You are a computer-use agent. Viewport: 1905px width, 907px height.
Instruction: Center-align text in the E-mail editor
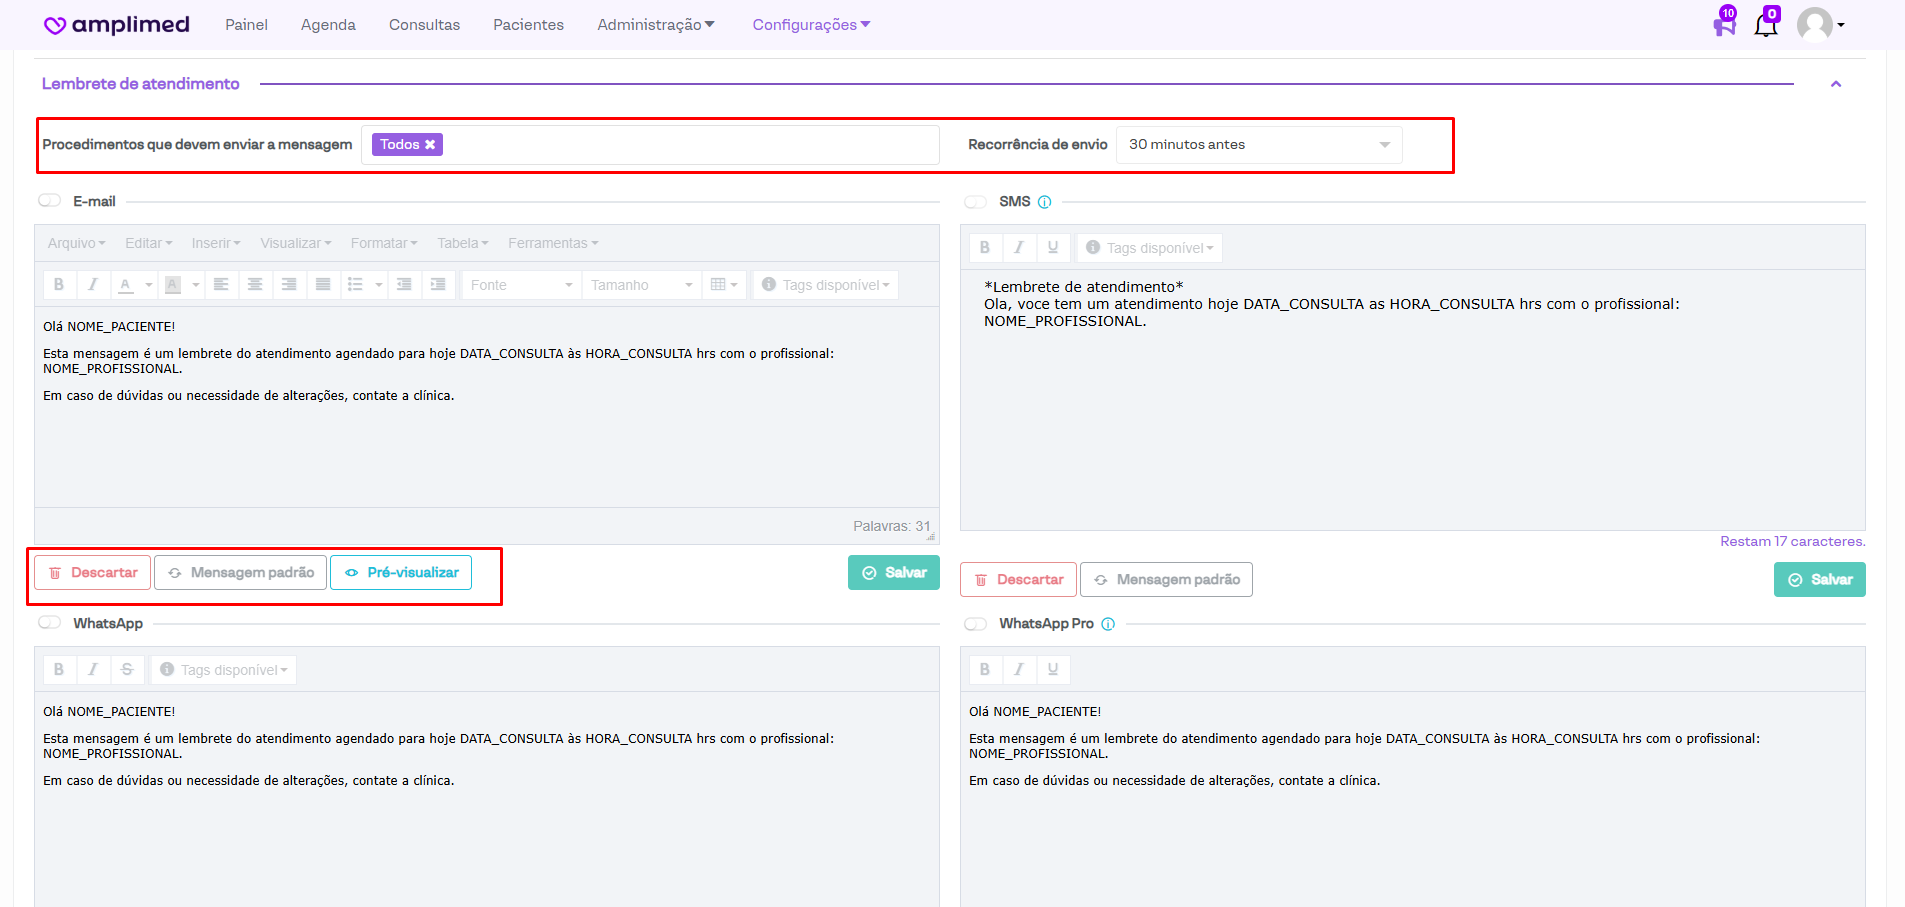[x=255, y=285]
